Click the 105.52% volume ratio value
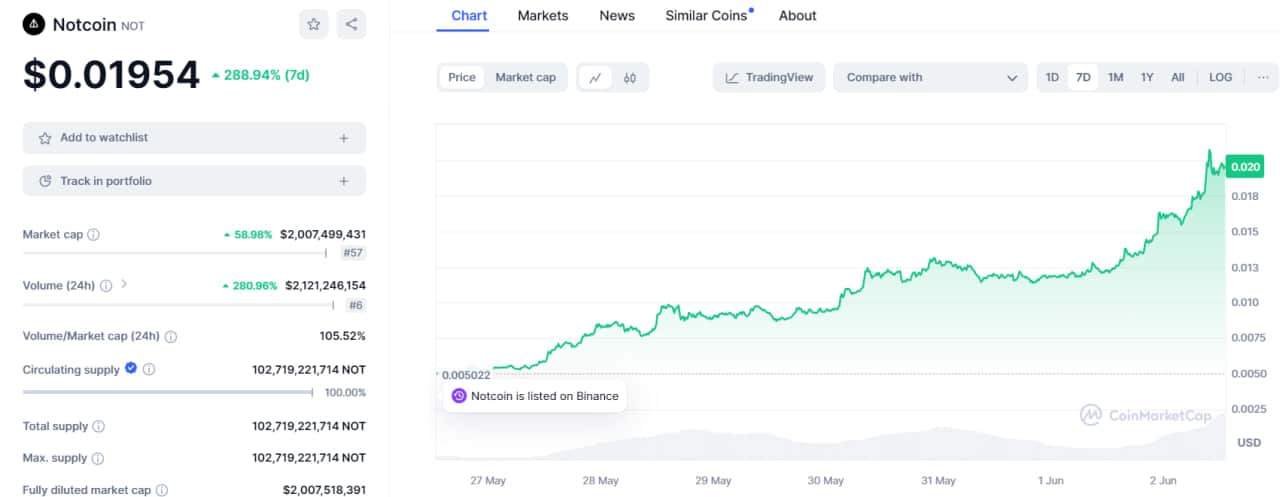Viewport: 1280px width, 497px height. tap(342, 336)
